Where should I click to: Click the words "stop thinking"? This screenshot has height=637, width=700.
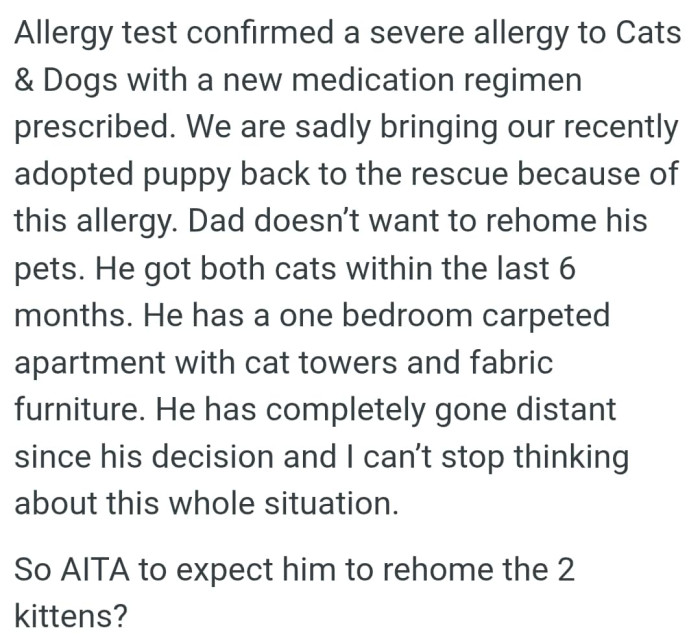click(535, 459)
